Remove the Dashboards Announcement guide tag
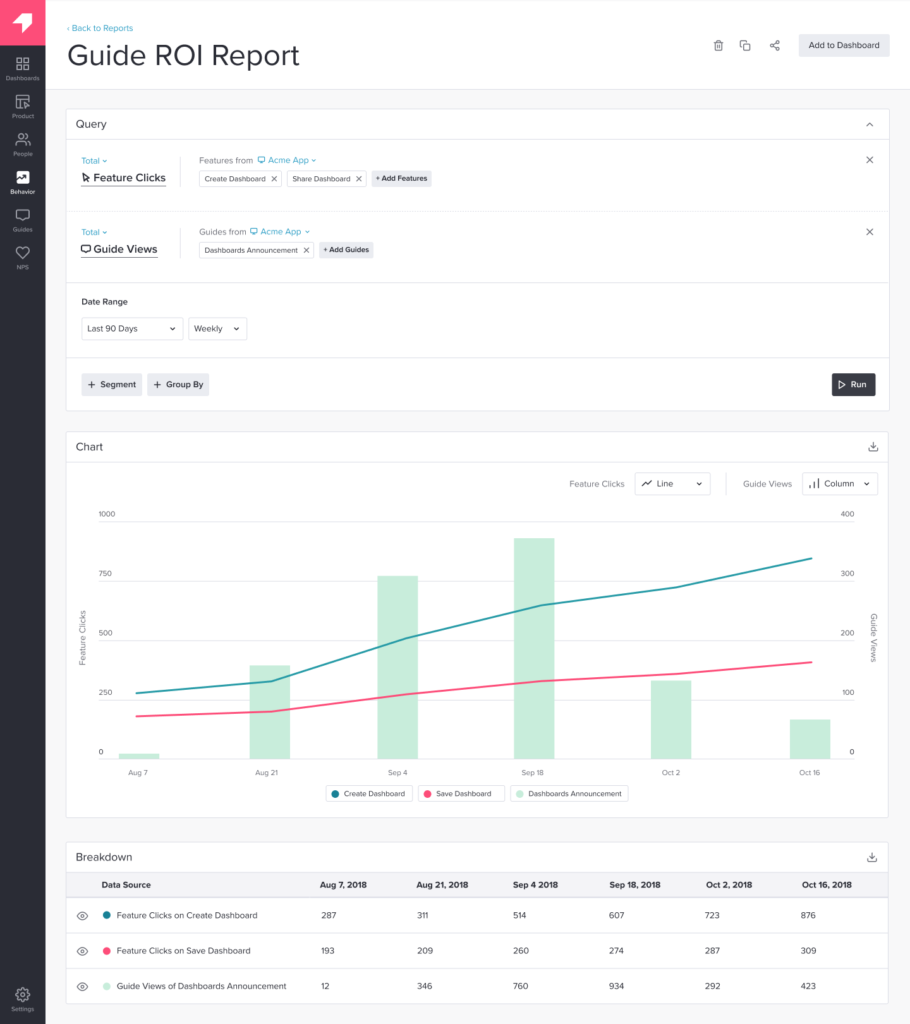The width and height of the screenshot is (910, 1024). tap(306, 250)
